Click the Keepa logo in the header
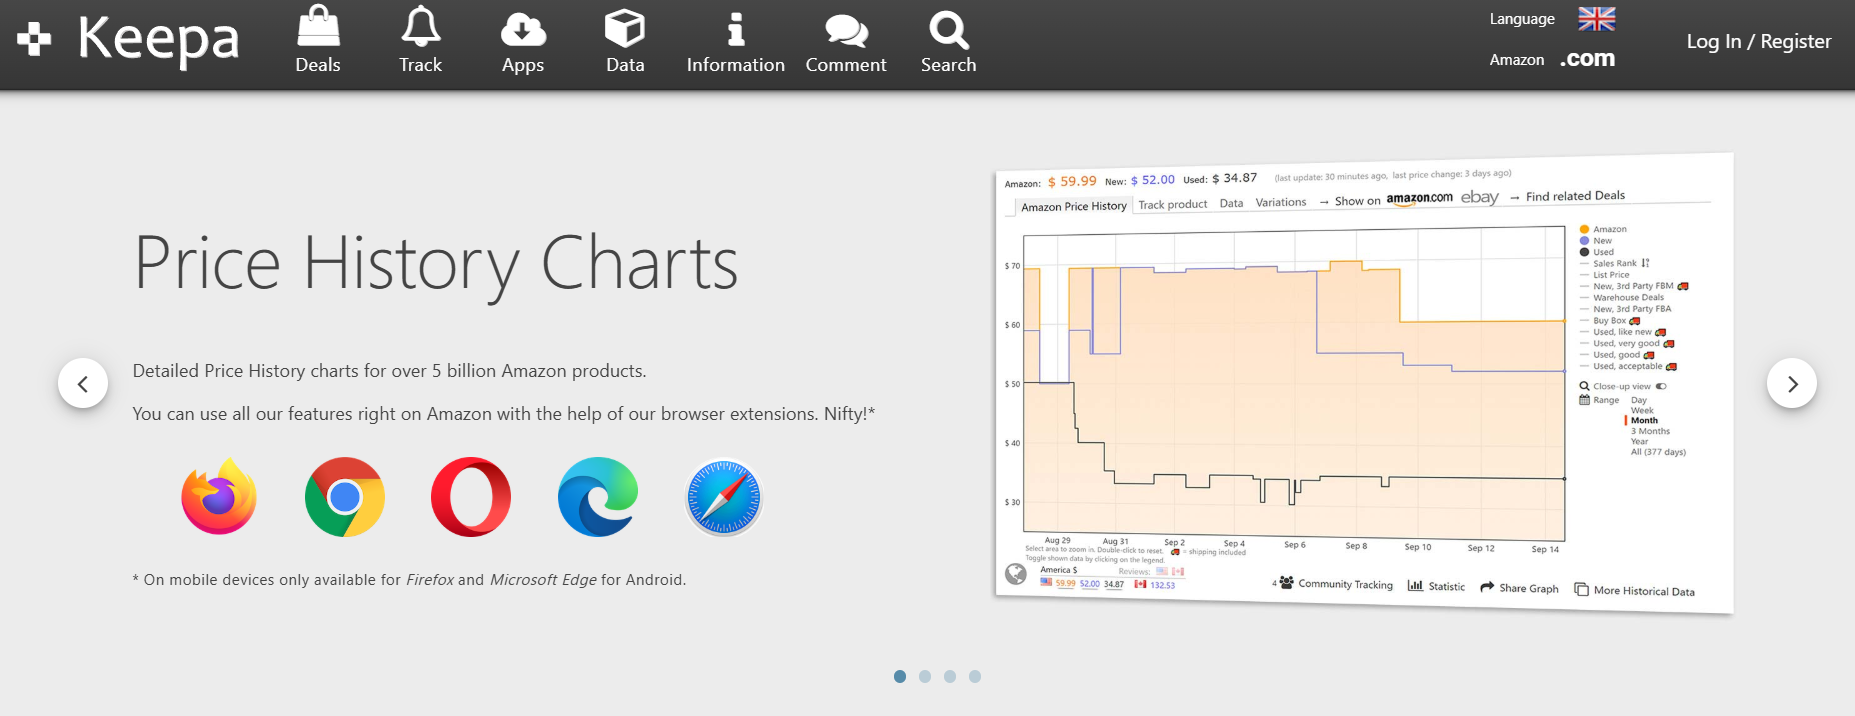Screen dimensions: 1855x716 coord(129,40)
